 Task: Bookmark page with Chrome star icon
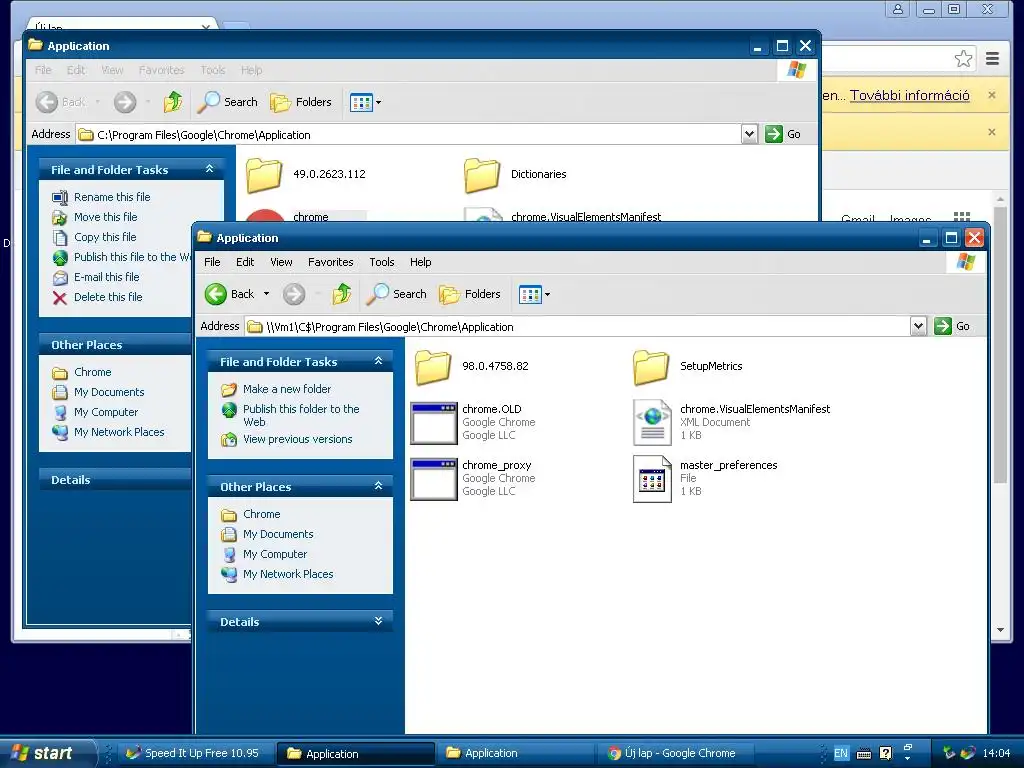tap(963, 59)
